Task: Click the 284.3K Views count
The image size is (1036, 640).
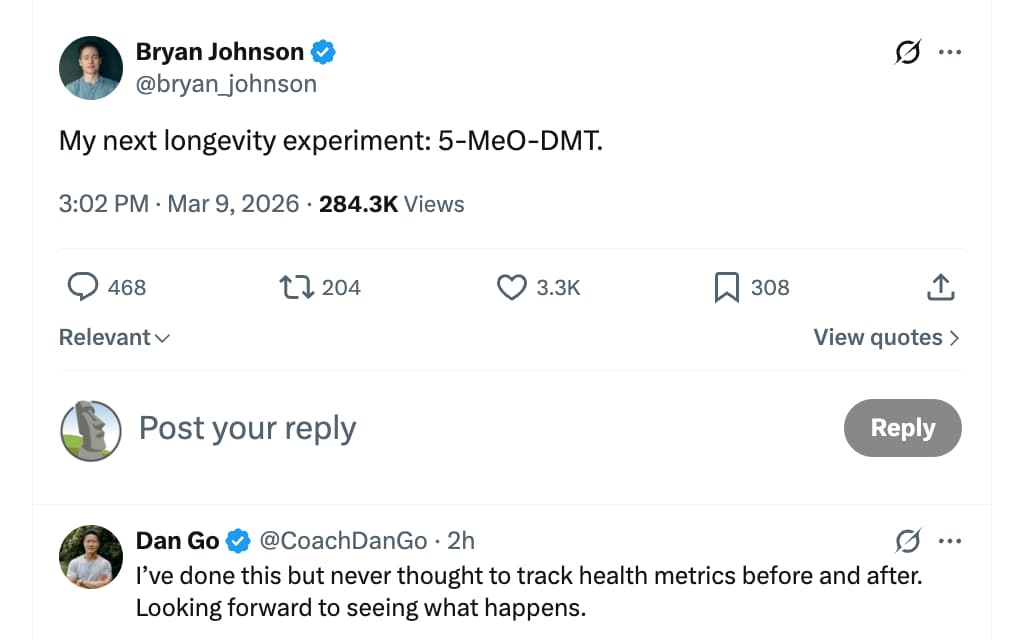Action: click(x=391, y=204)
